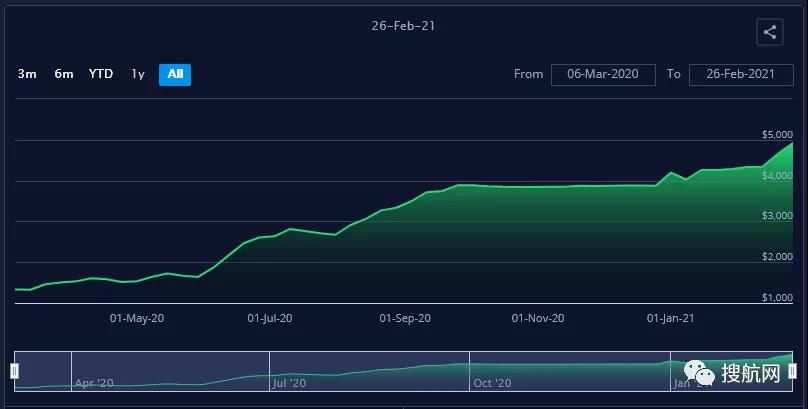
Task: Click the 01-May-20 x-axis label
Action: [x=137, y=318]
